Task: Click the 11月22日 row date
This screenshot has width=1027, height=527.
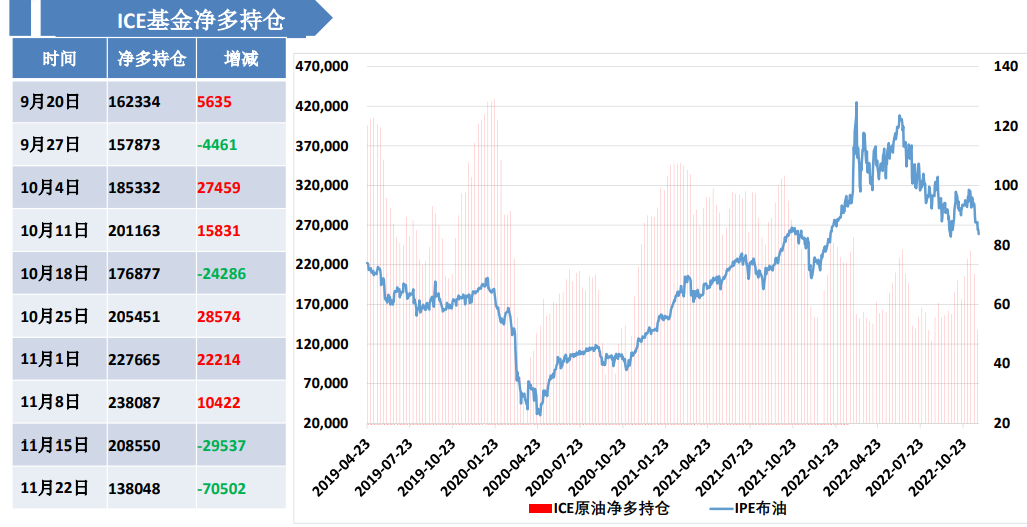Action: (54, 488)
